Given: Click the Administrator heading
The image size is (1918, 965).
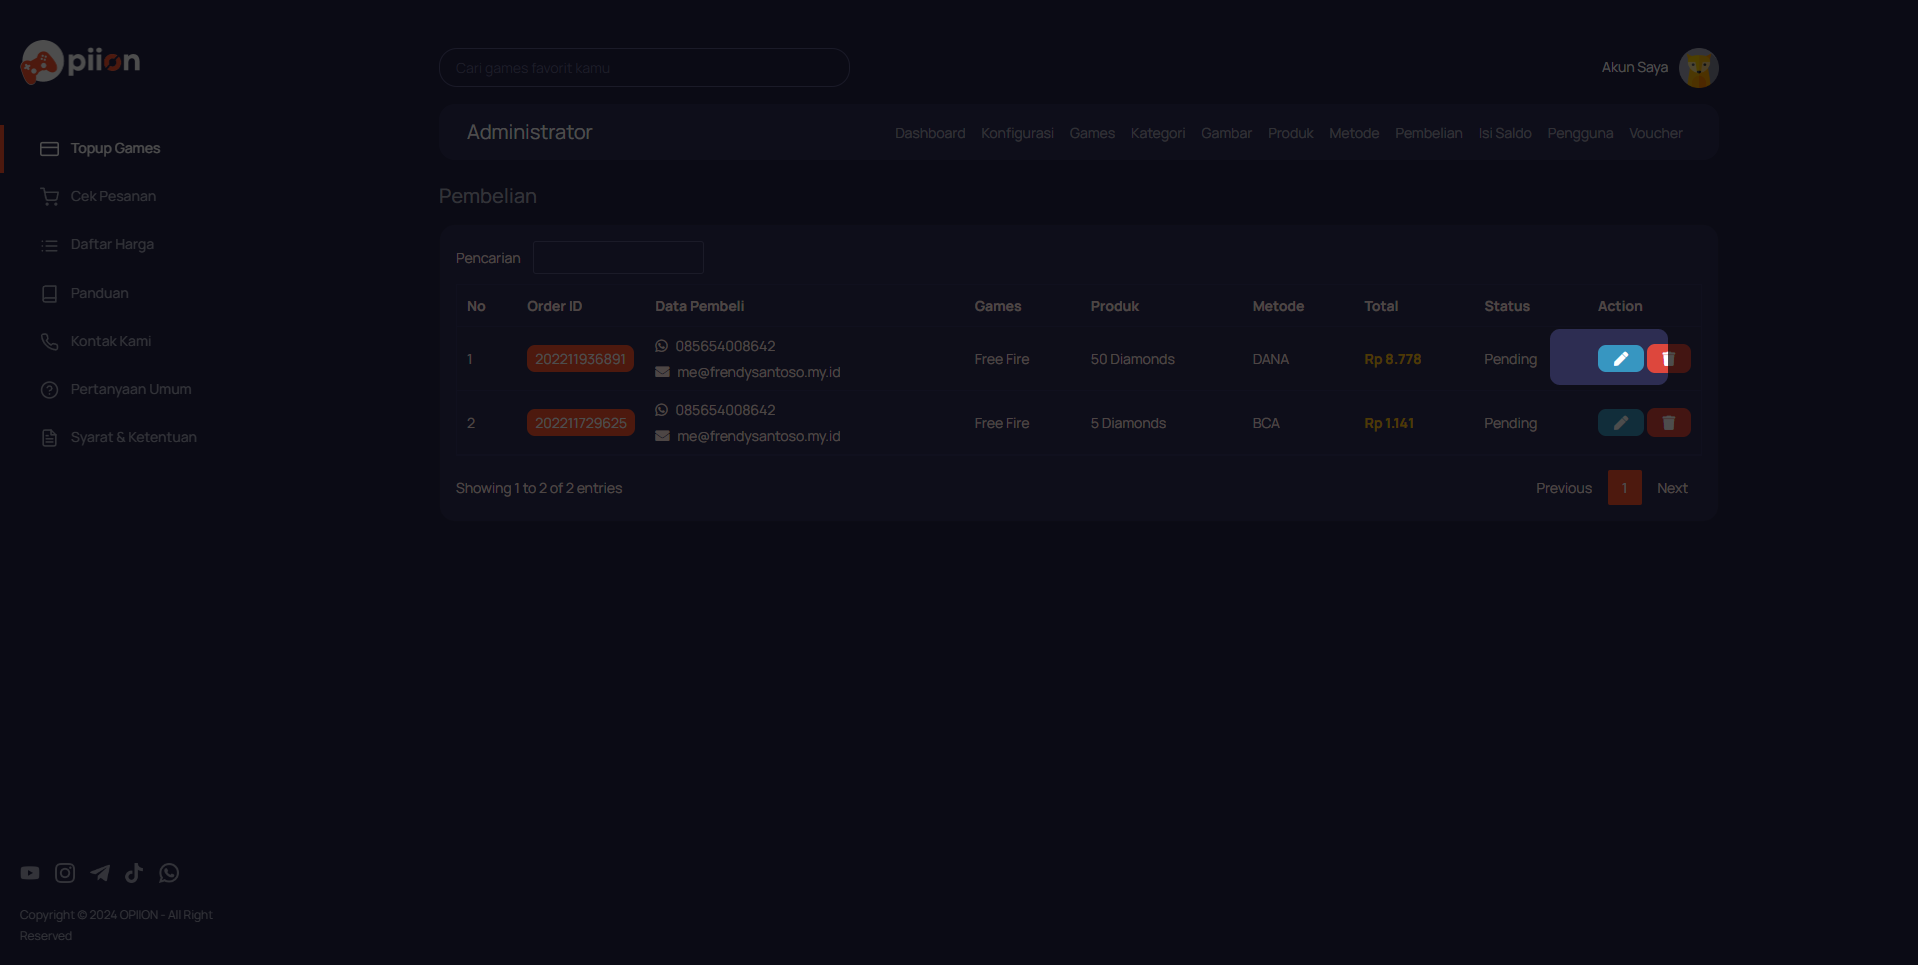Looking at the screenshot, I should pyautogui.click(x=529, y=132).
